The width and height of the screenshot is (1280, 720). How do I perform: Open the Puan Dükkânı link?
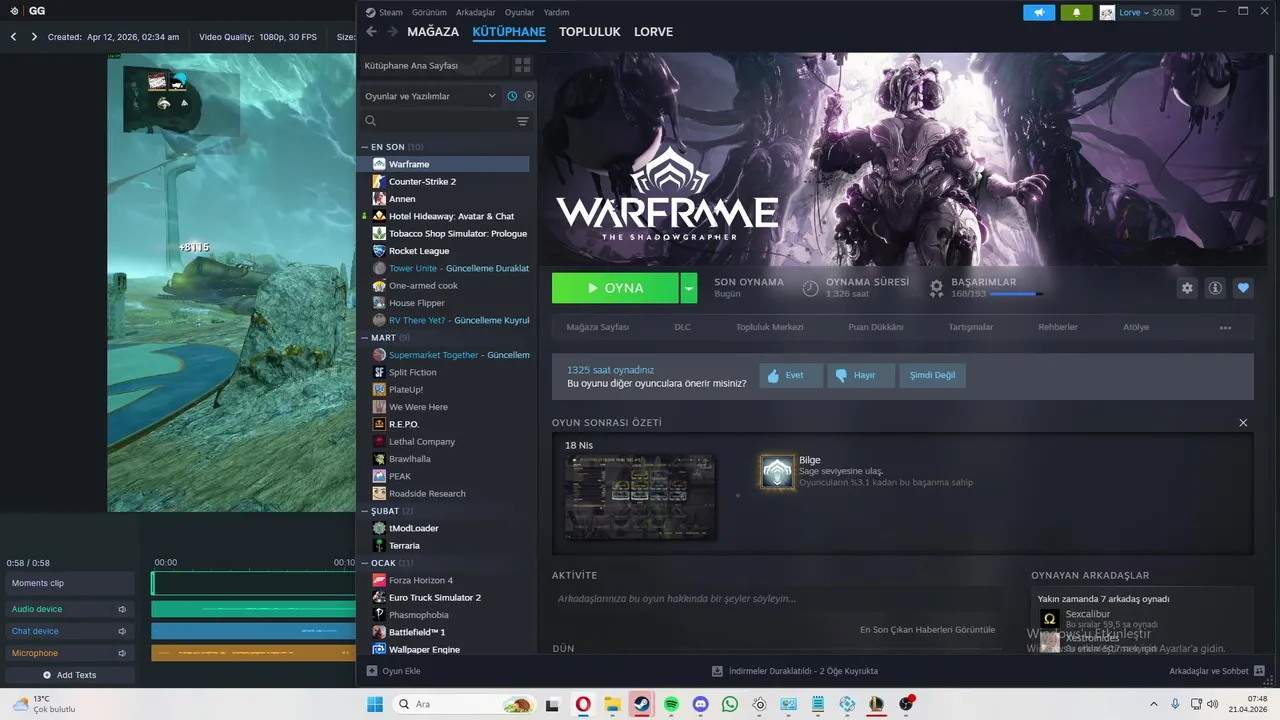(876, 327)
